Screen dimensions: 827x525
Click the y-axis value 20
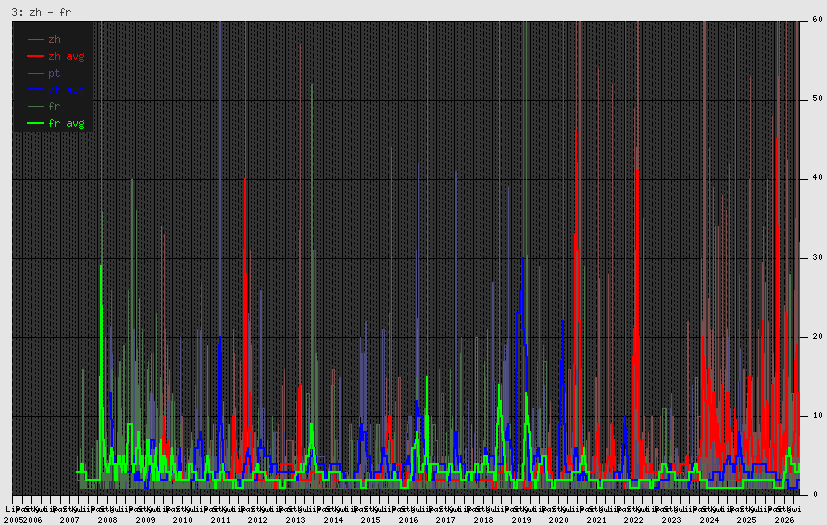click(817, 336)
